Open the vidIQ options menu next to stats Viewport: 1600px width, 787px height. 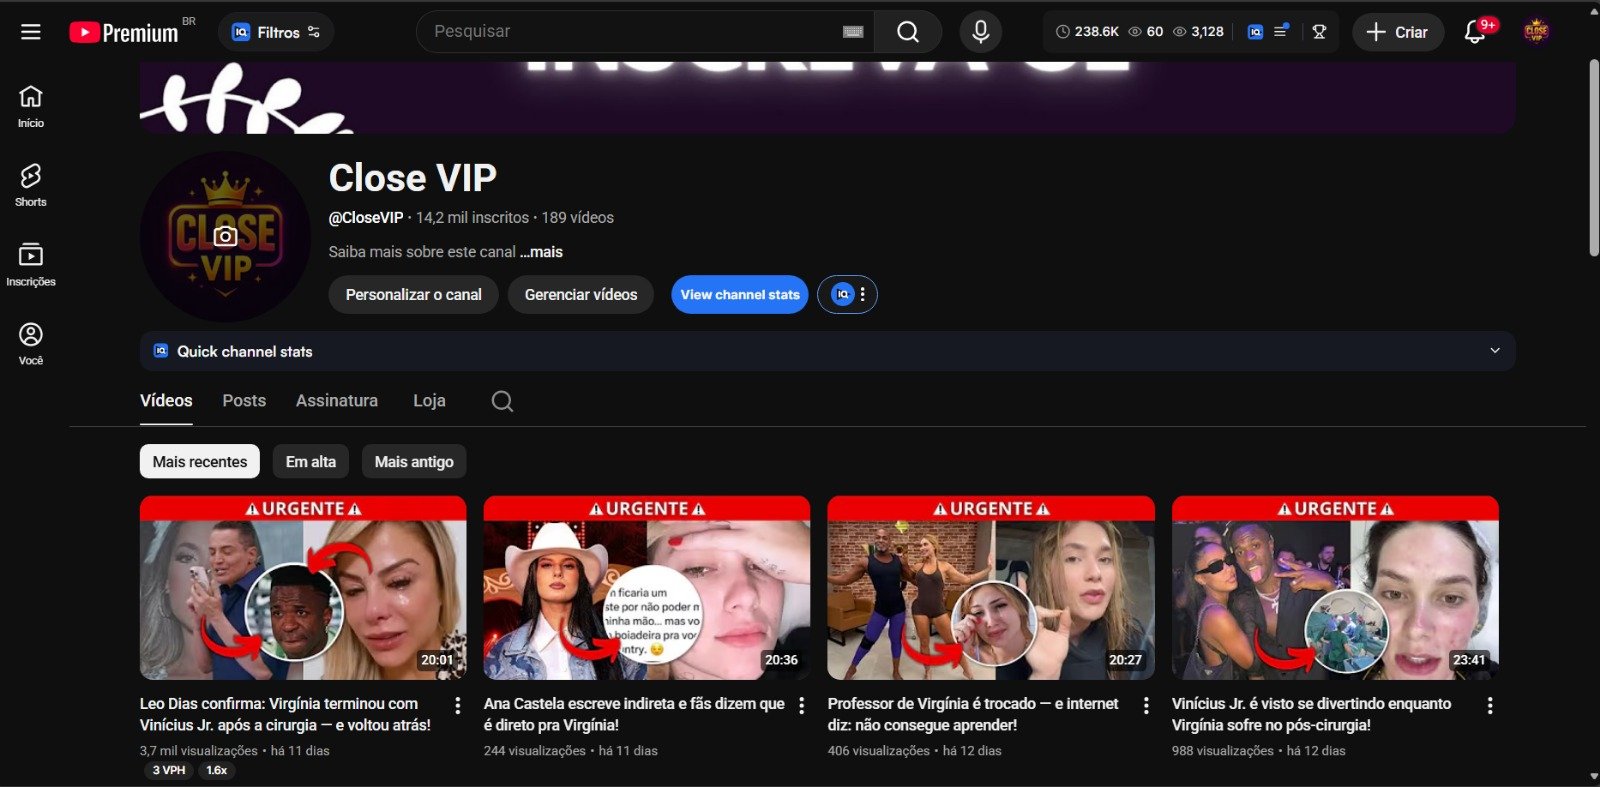(847, 294)
